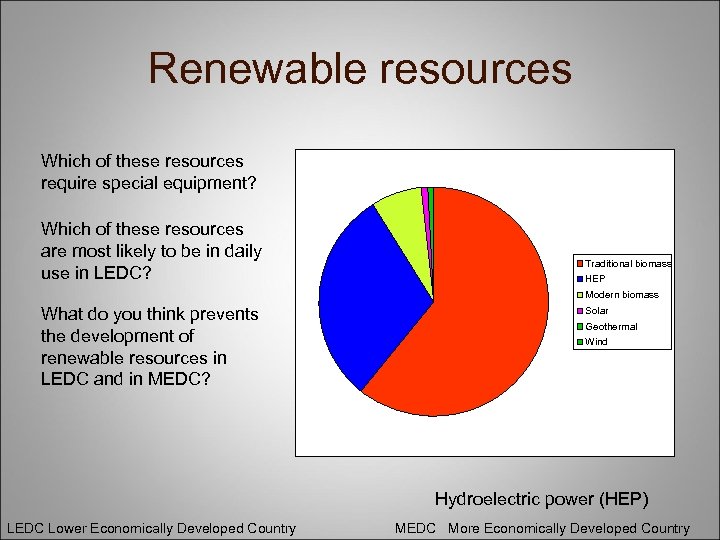The height and width of the screenshot is (540, 720).
Task: Select 'Geothermal' legend label
Action: 611,326
